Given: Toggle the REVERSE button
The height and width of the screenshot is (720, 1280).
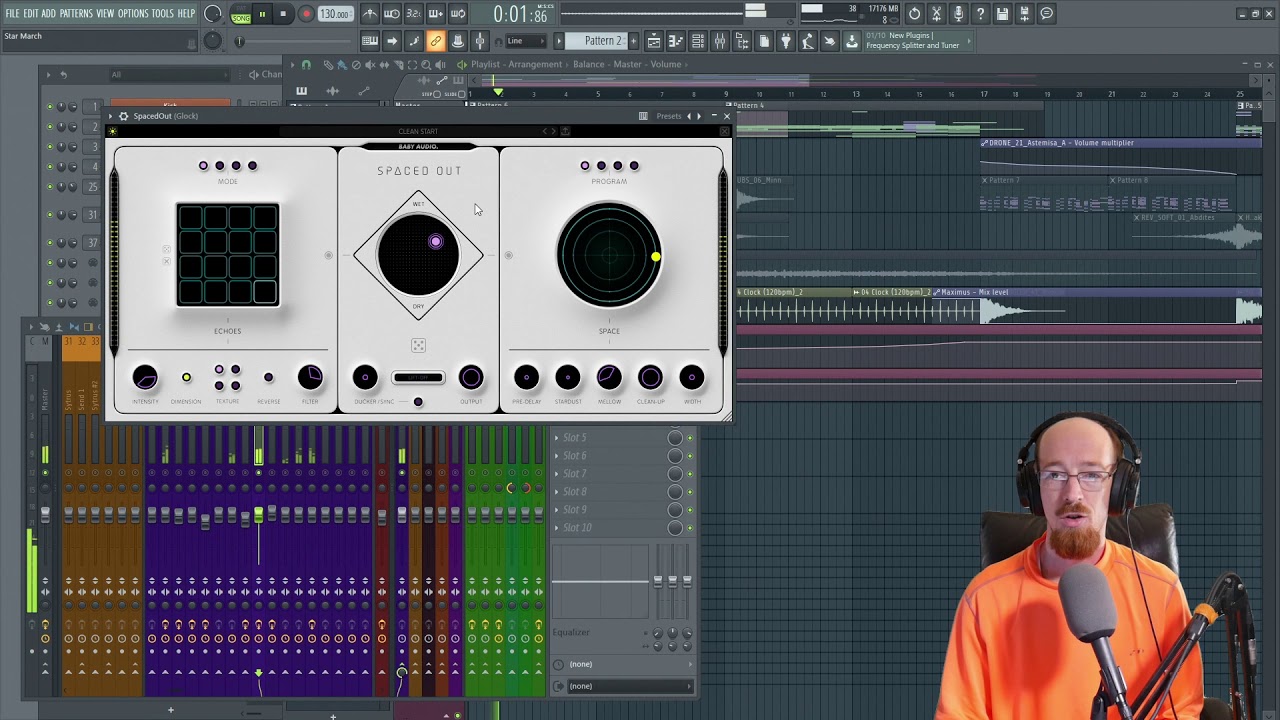Looking at the screenshot, I should (268, 378).
